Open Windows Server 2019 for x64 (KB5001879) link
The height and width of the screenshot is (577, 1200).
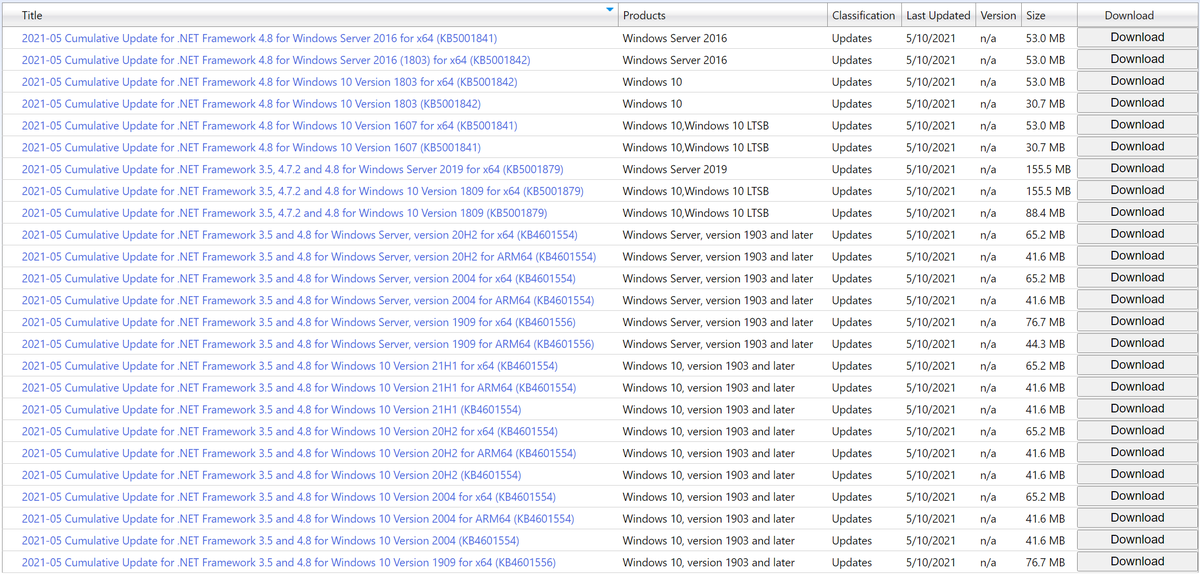pos(292,169)
